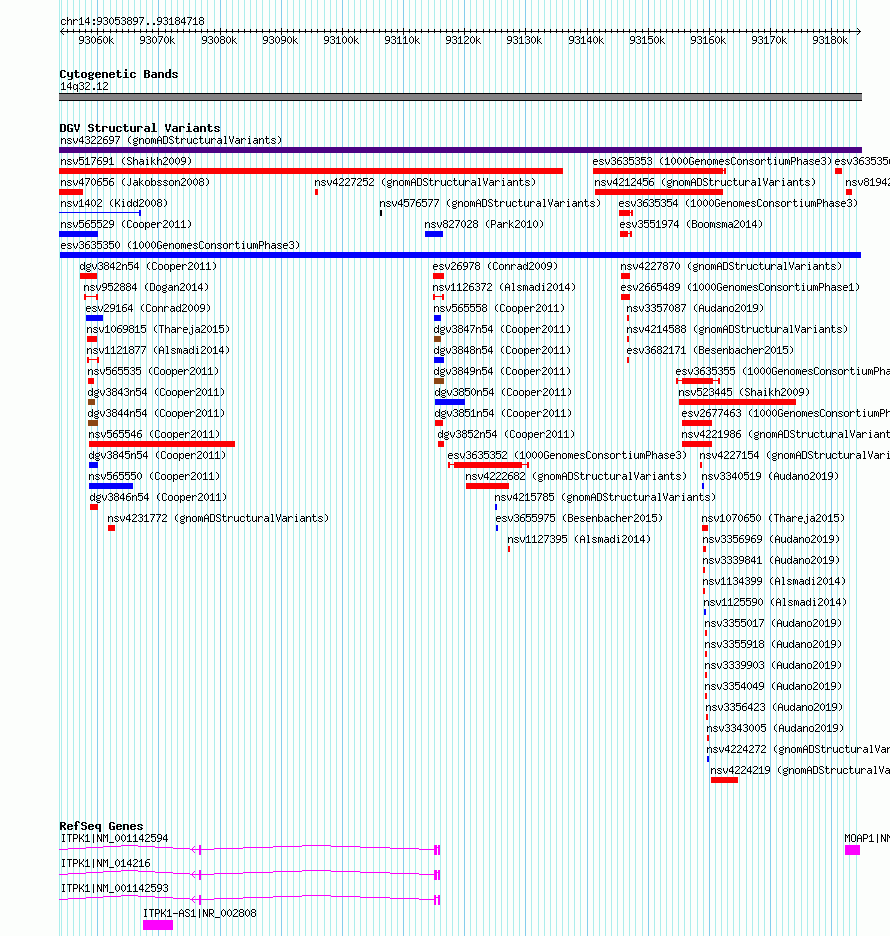Click esv3655975 (Besenbacher2015) label
Screen dimensions: 890x936
(579, 518)
